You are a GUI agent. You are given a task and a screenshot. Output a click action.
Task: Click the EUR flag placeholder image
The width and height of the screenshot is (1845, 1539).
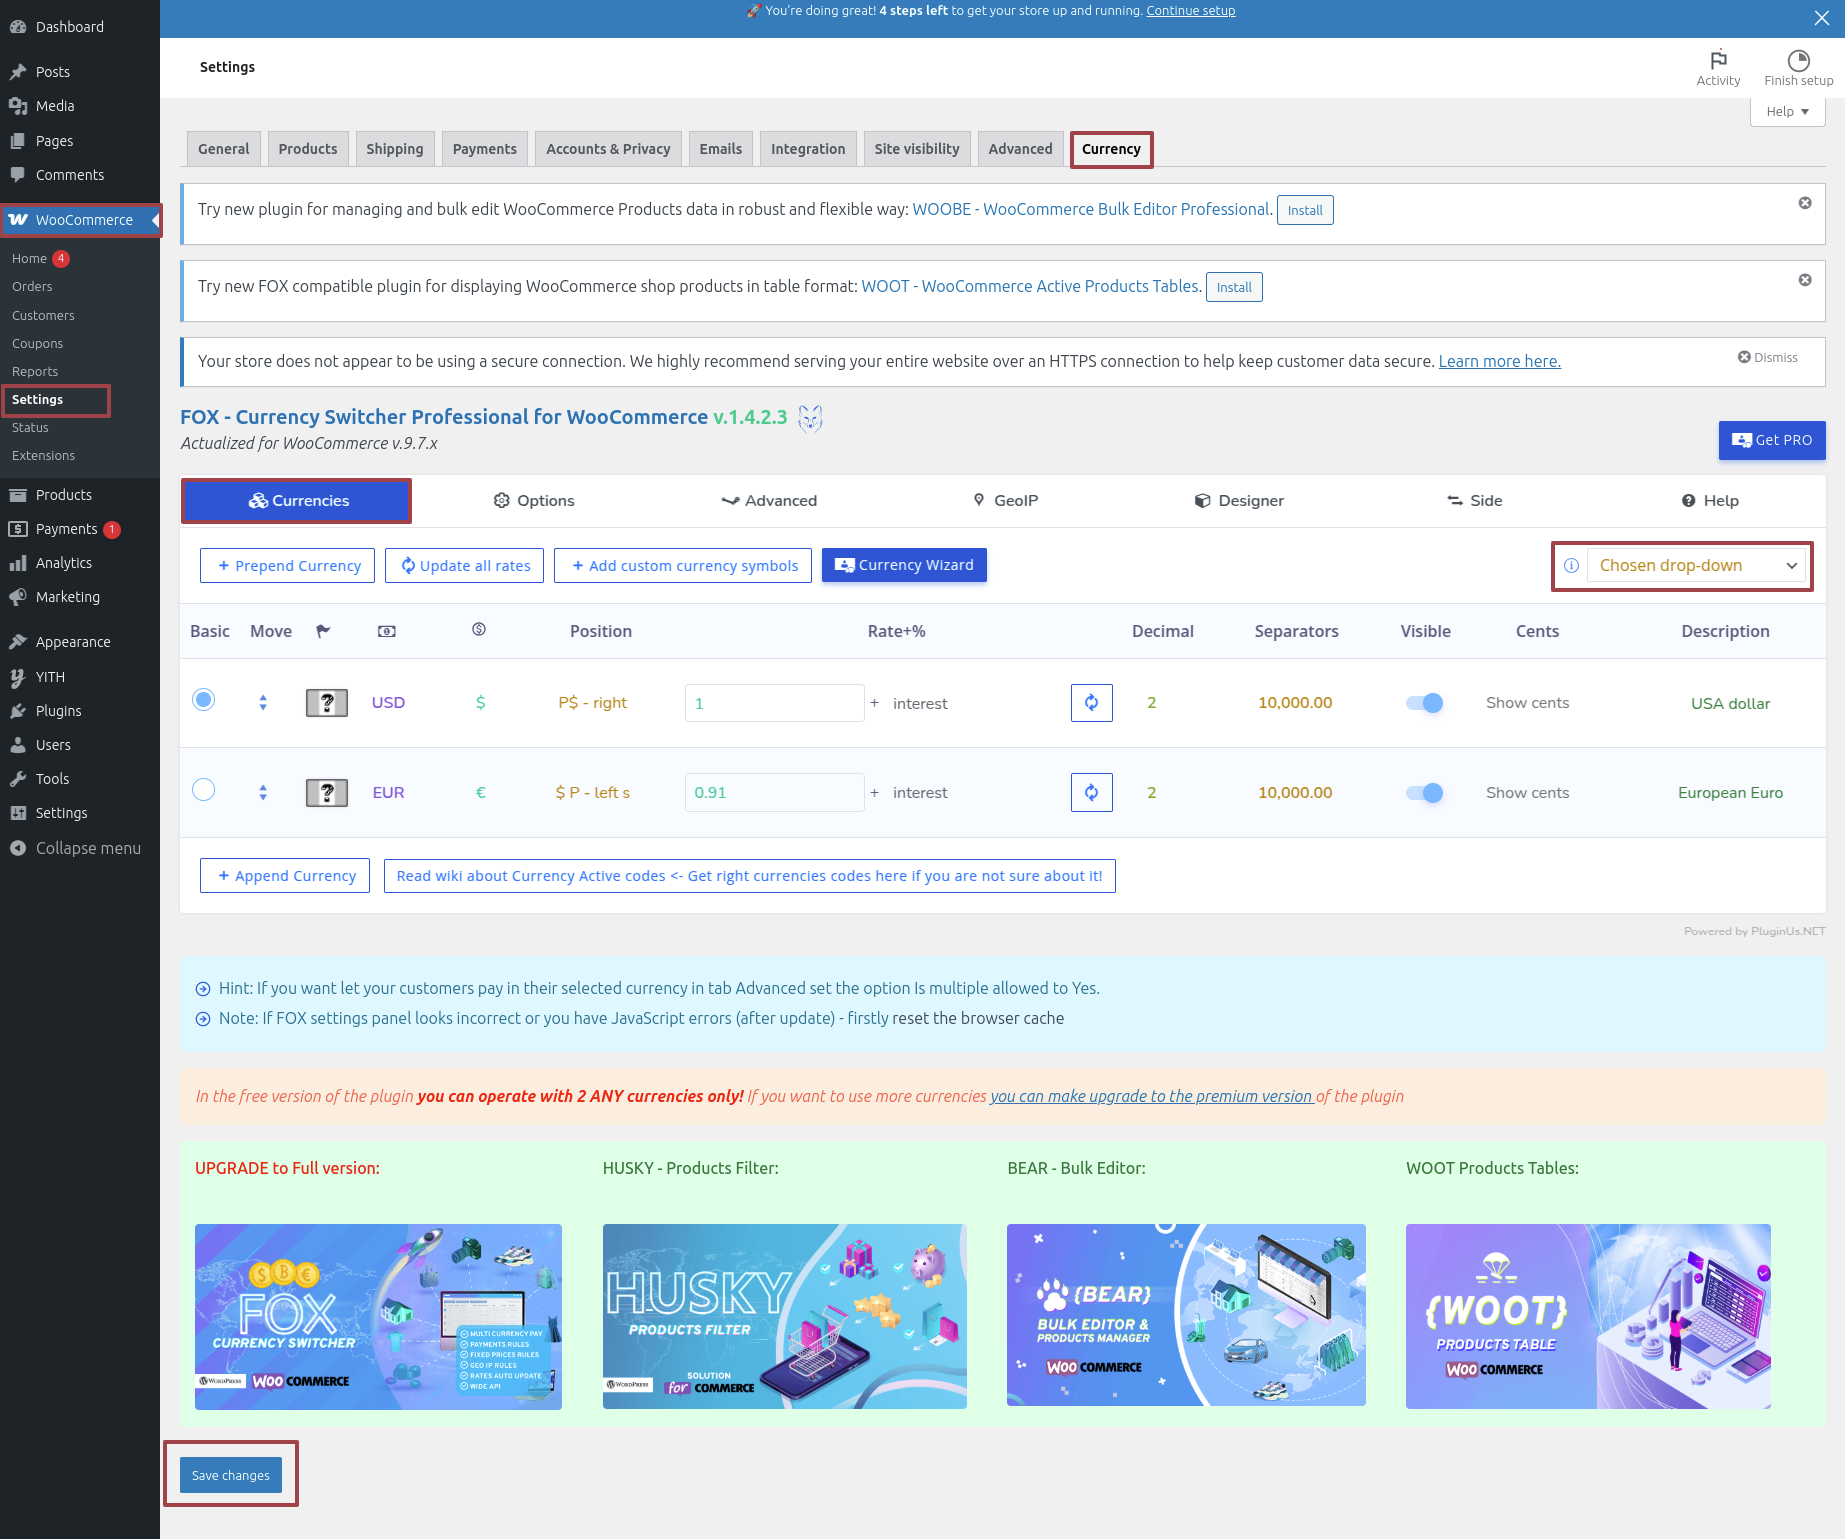pyautogui.click(x=327, y=793)
